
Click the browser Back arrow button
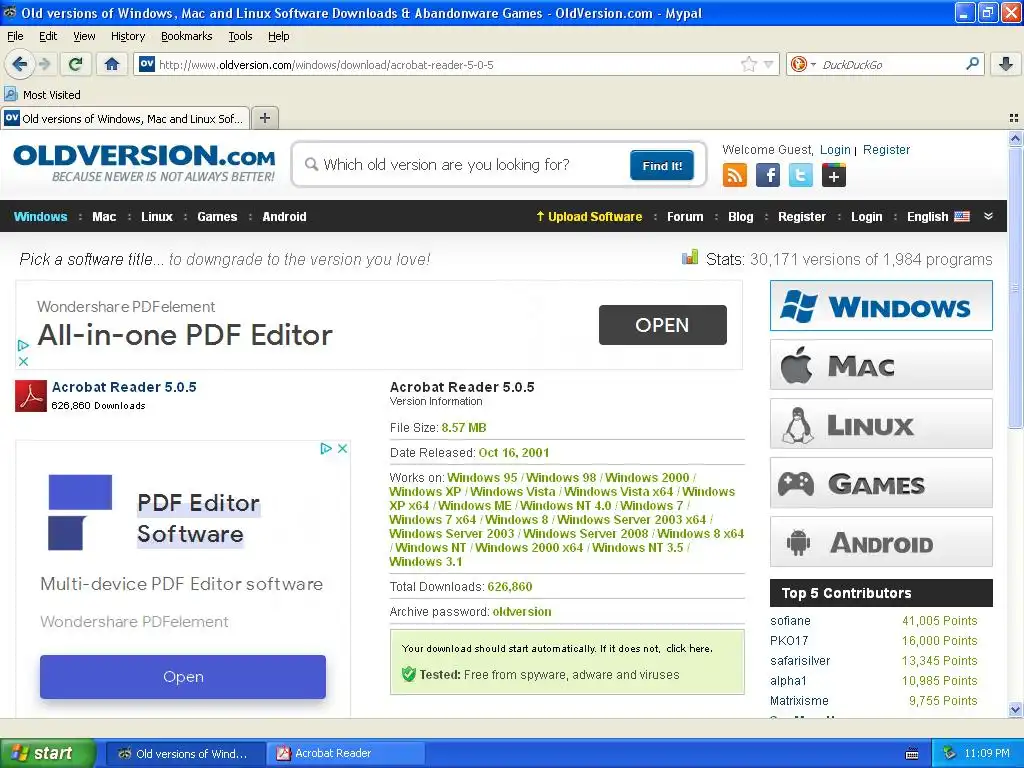[x=20, y=64]
